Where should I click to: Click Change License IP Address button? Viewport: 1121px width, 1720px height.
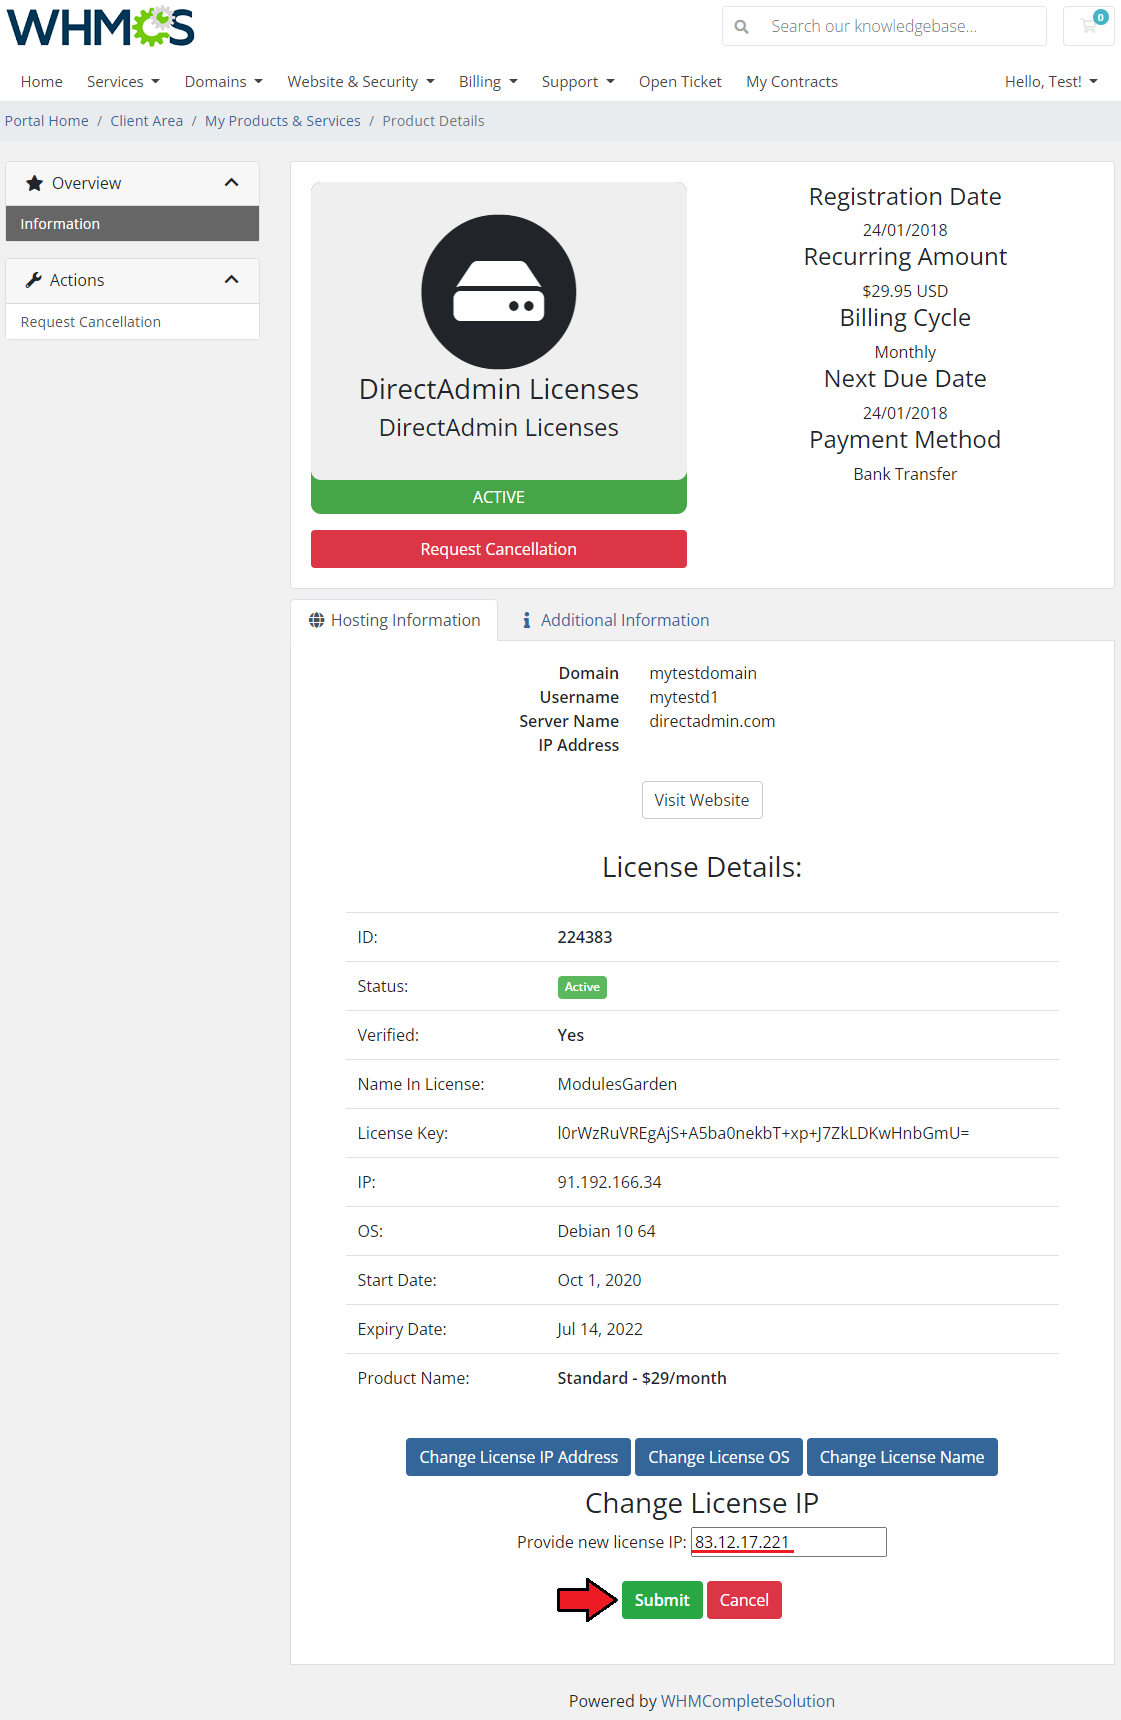point(518,1457)
